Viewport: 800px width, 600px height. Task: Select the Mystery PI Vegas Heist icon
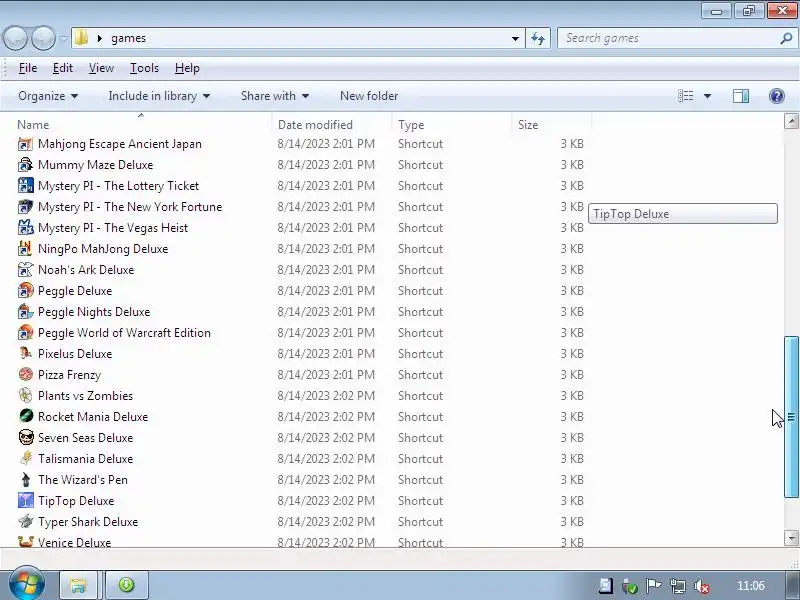[x=26, y=228]
